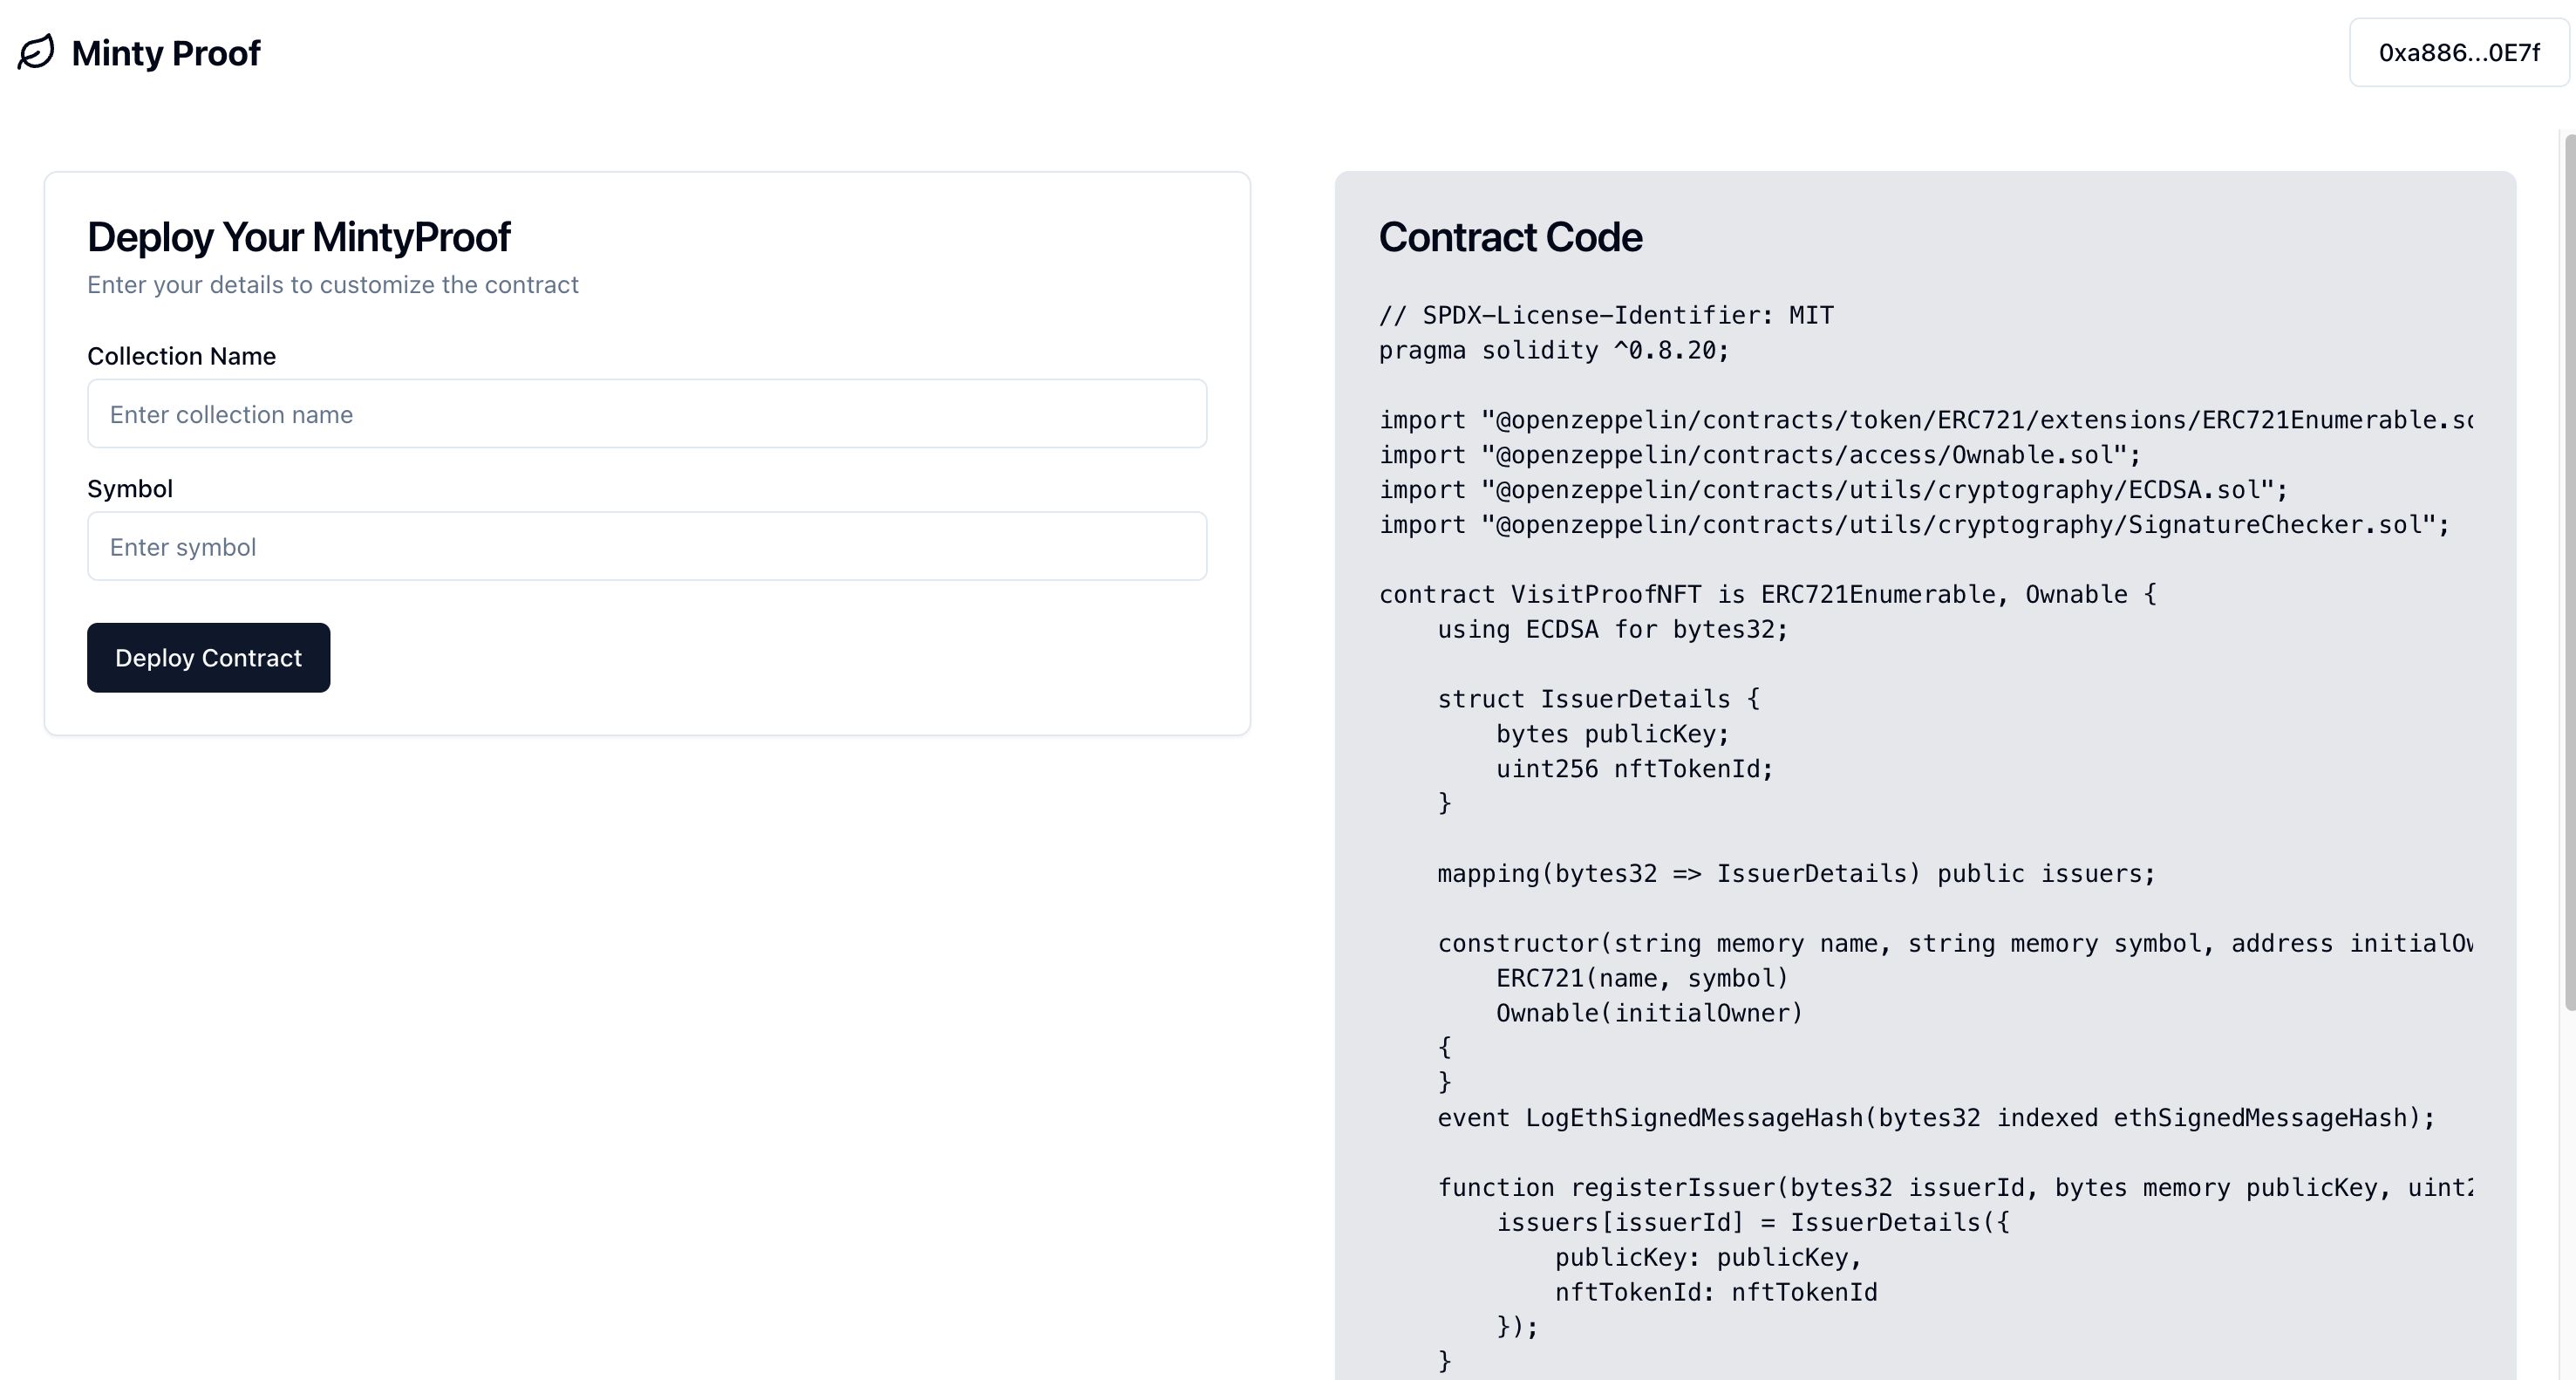Click the 'Symbol' field label
The image size is (2576, 1380).
pyautogui.click(x=130, y=489)
